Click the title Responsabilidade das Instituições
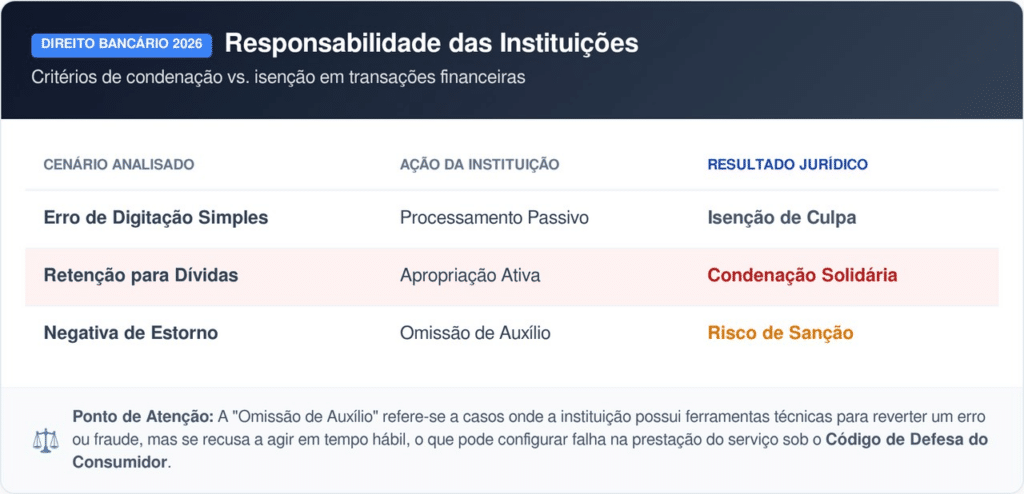 (x=431, y=44)
